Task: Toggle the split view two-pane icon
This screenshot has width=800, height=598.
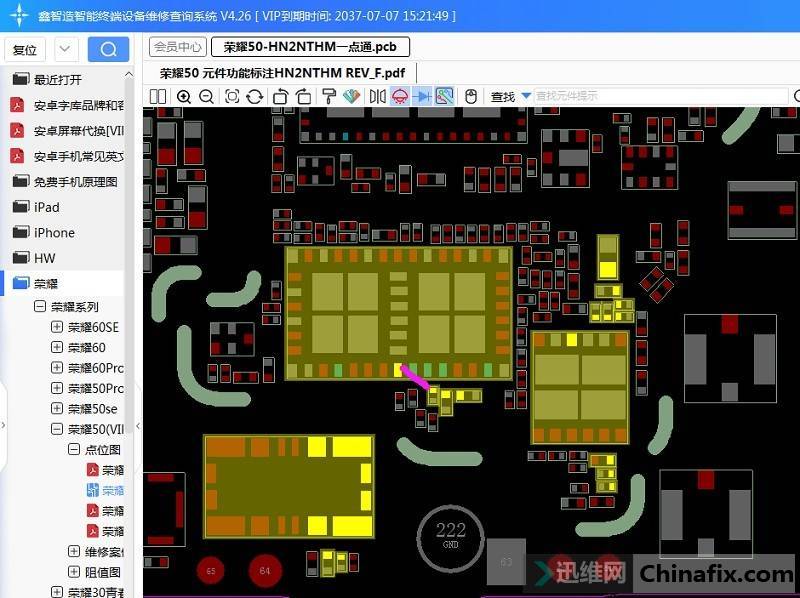Action: [x=158, y=96]
